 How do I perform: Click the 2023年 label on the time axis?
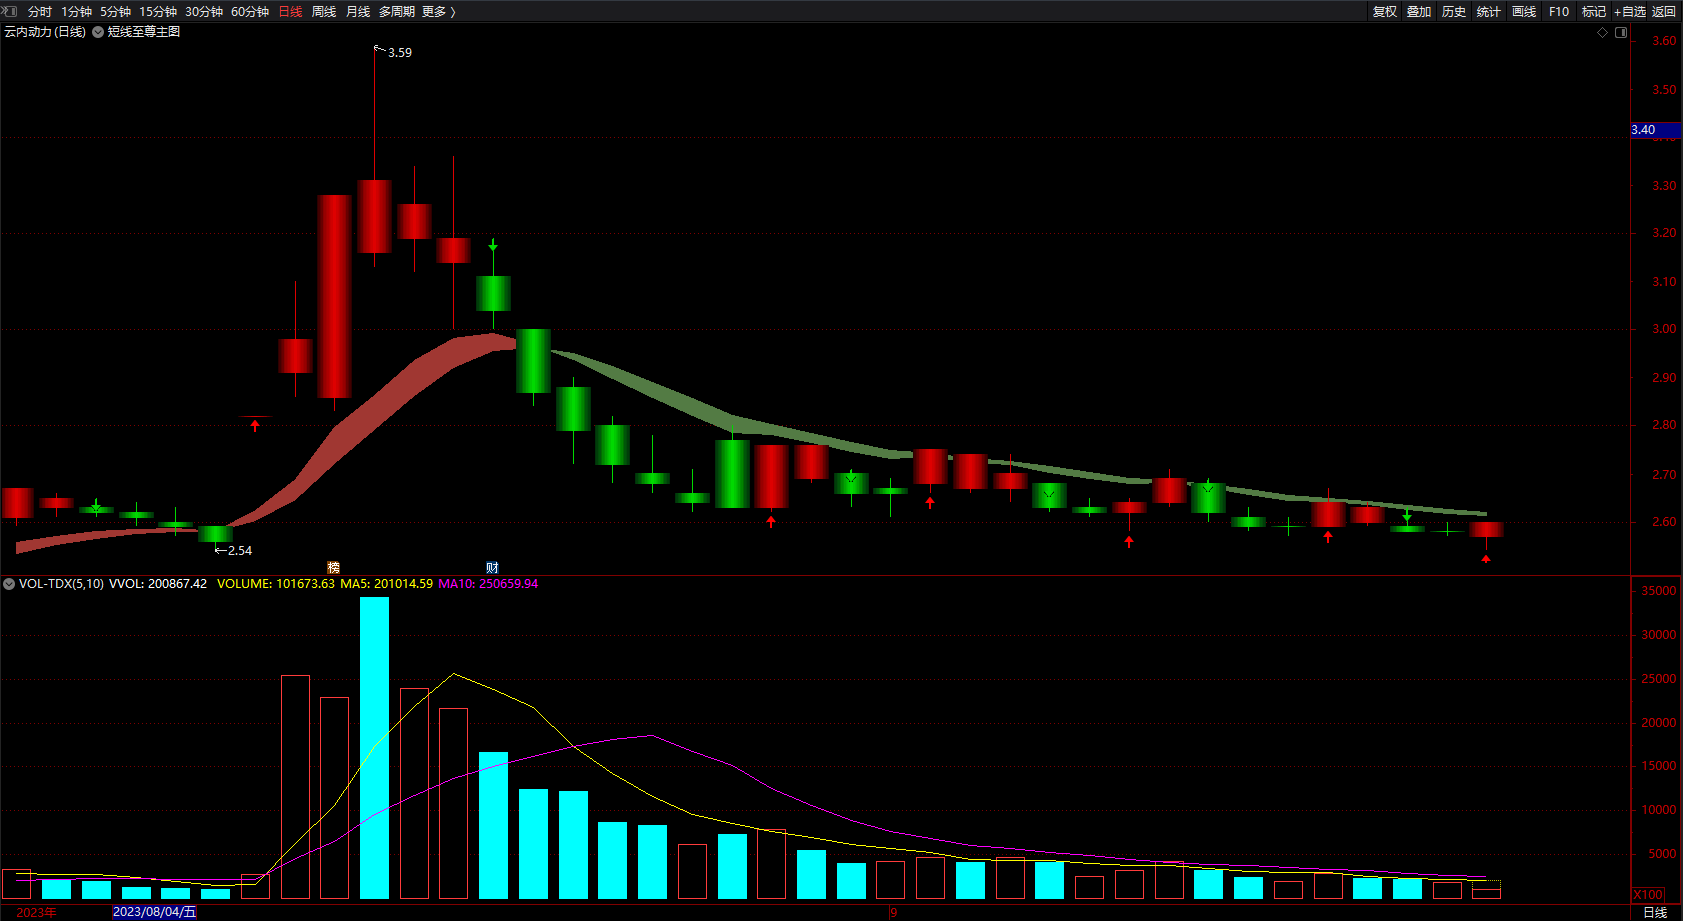(36, 912)
